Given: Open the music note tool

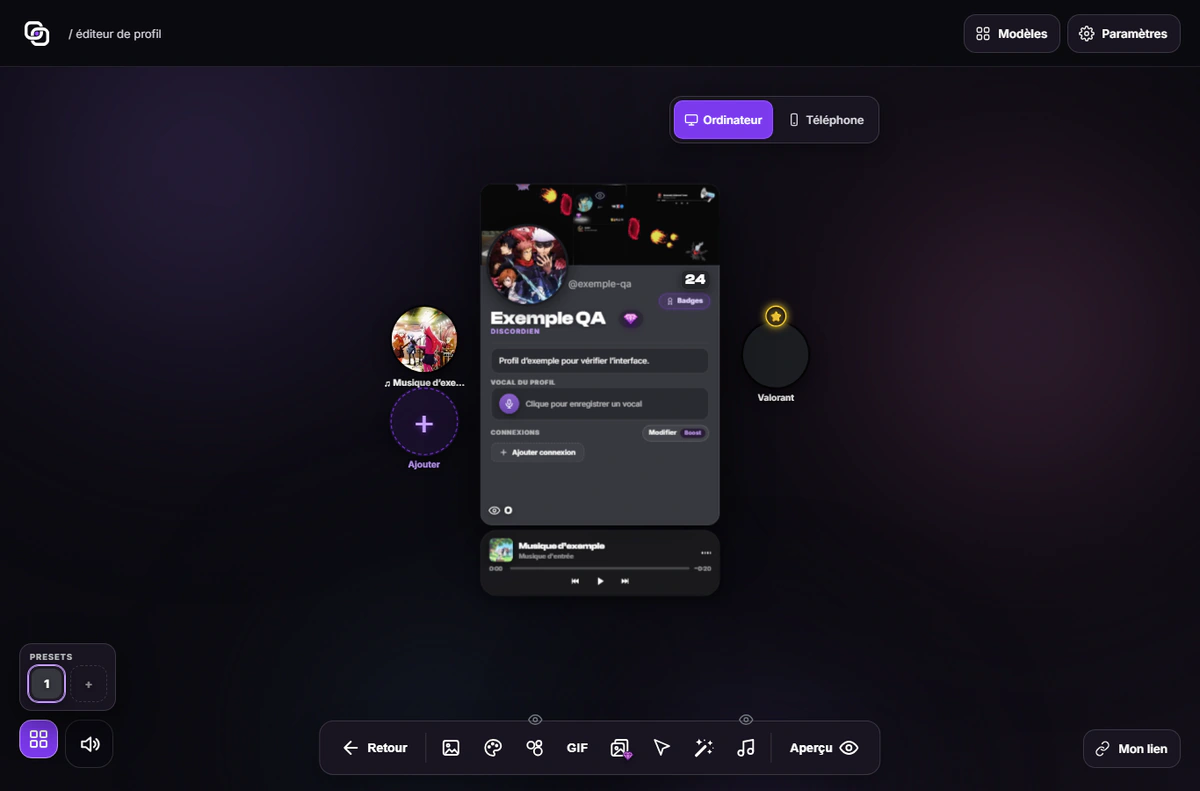Looking at the screenshot, I should [x=746, y=748].
